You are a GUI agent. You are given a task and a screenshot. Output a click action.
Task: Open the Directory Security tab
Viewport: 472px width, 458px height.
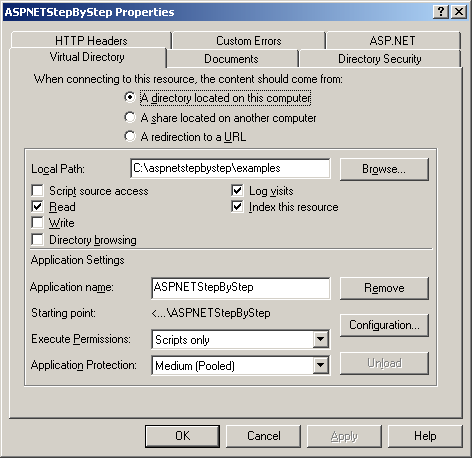380,59
